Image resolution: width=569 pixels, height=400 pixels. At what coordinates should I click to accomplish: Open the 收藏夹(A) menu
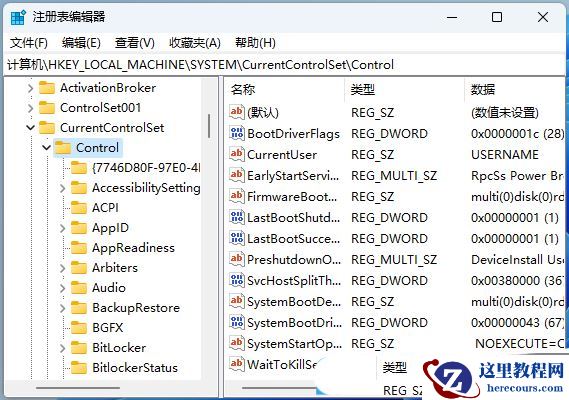tap(195, 43)
